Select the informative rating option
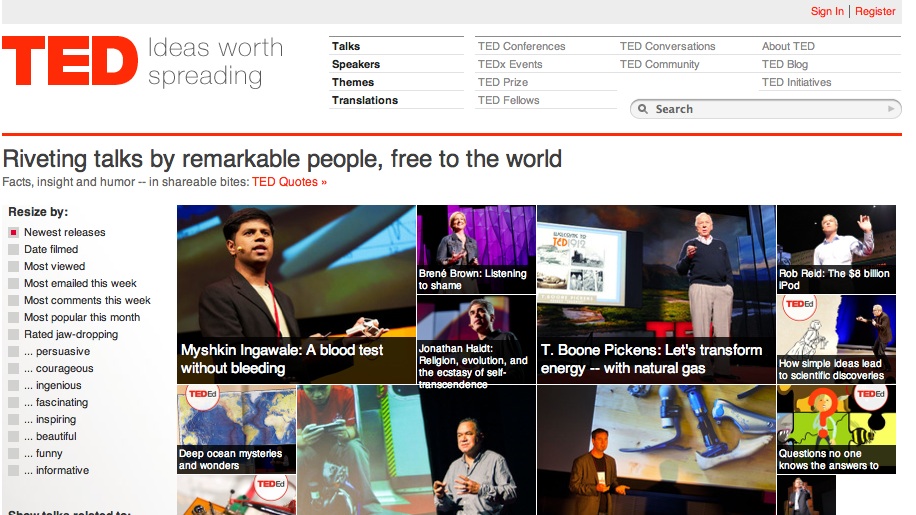 [13, 470]
